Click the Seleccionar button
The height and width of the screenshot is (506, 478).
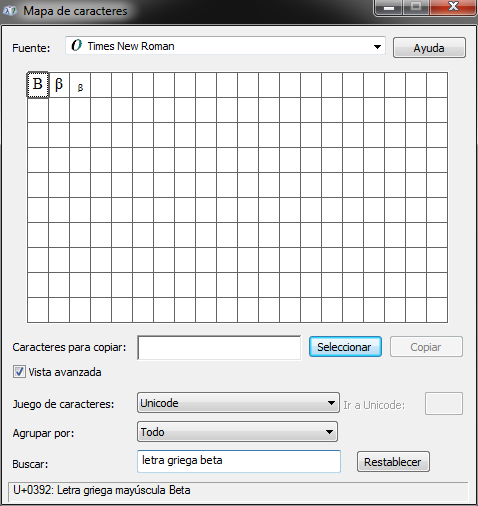tap(345, 347)
